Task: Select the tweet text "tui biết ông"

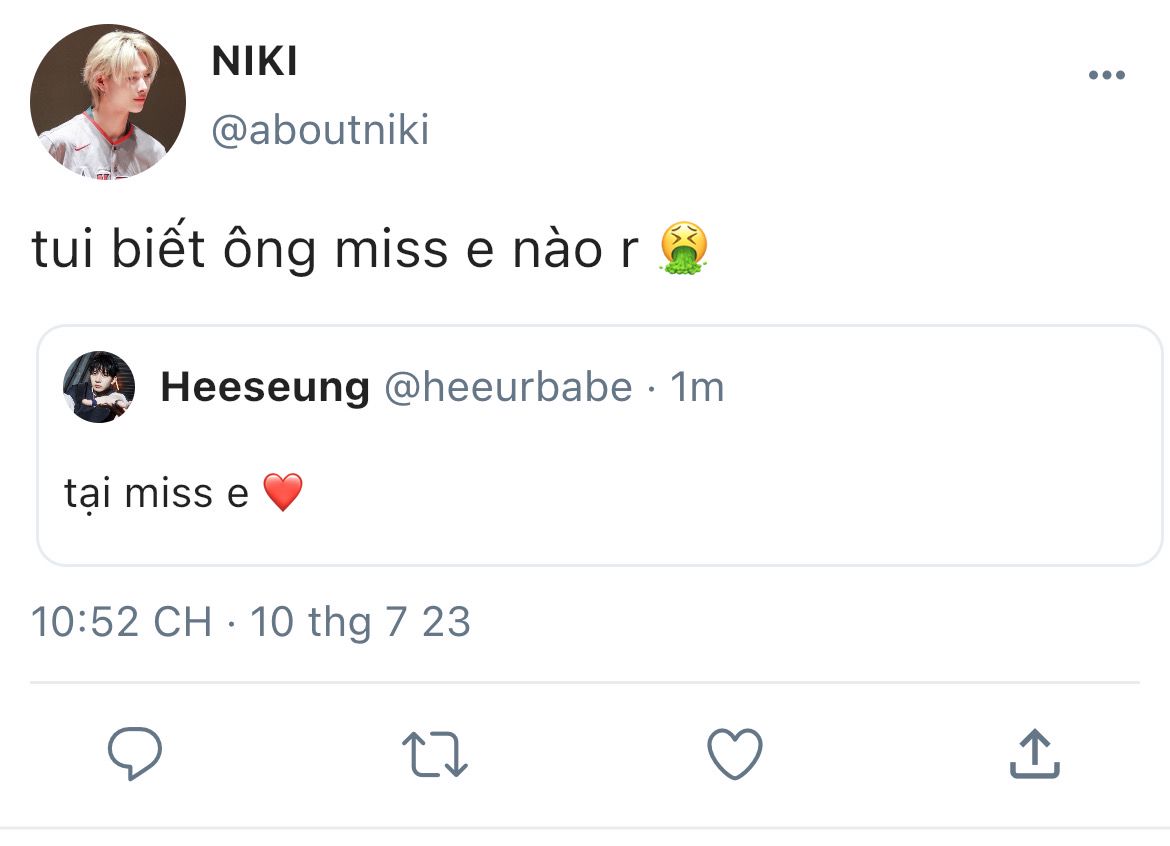Action: coord(172,250)
